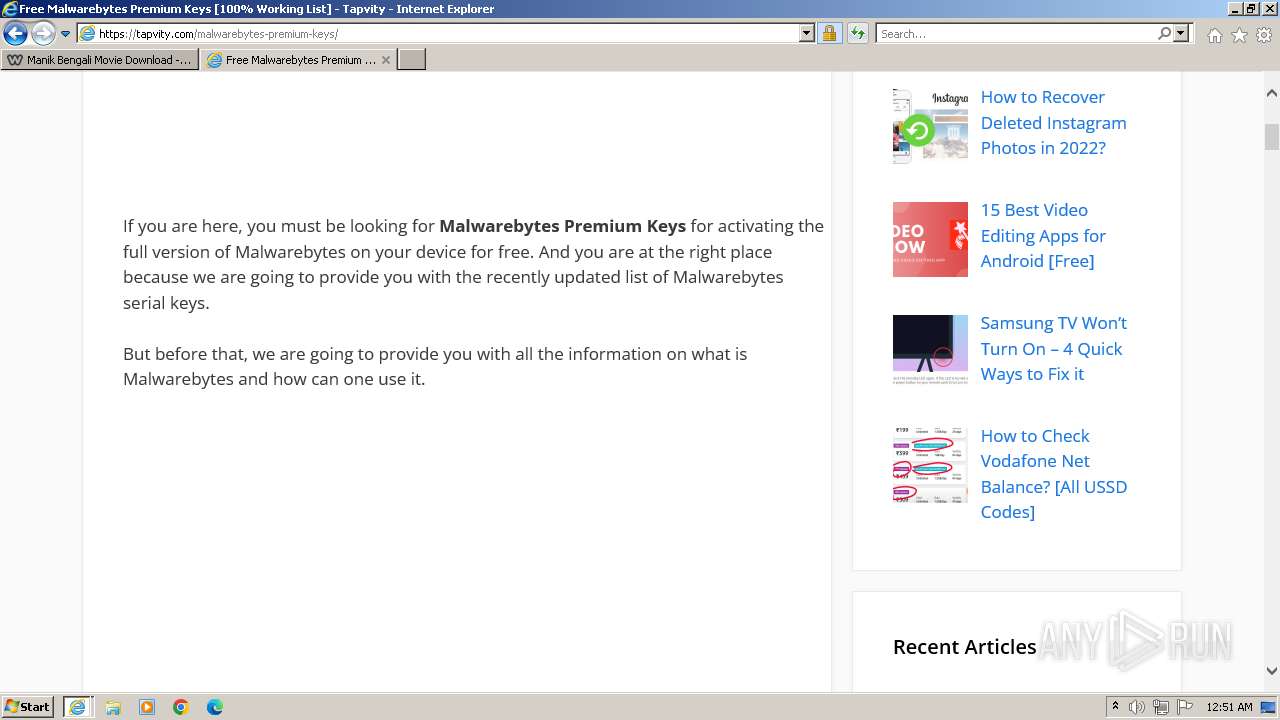Launch Chrome from the taskbar

coord(181,707)
